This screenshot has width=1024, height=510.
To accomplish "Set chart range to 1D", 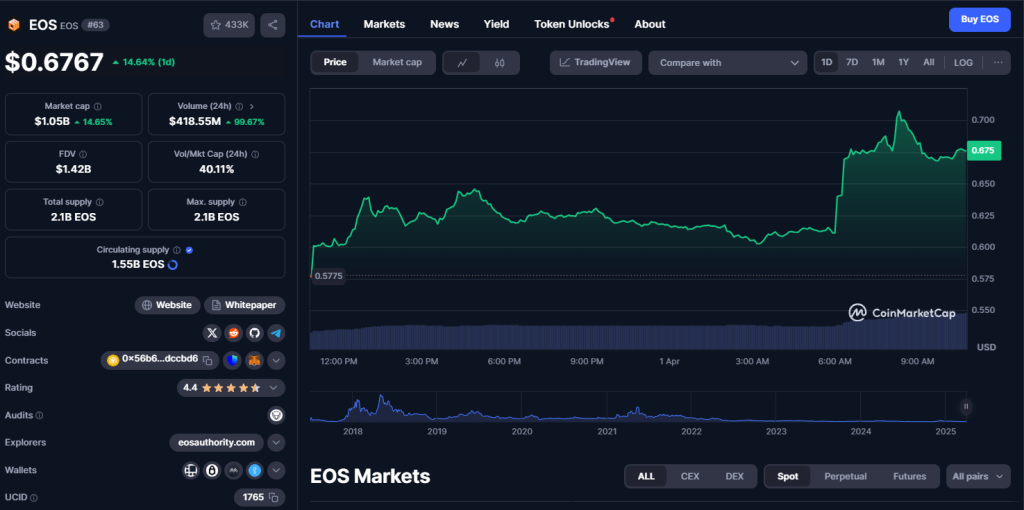I will click(x=827, y=63).
